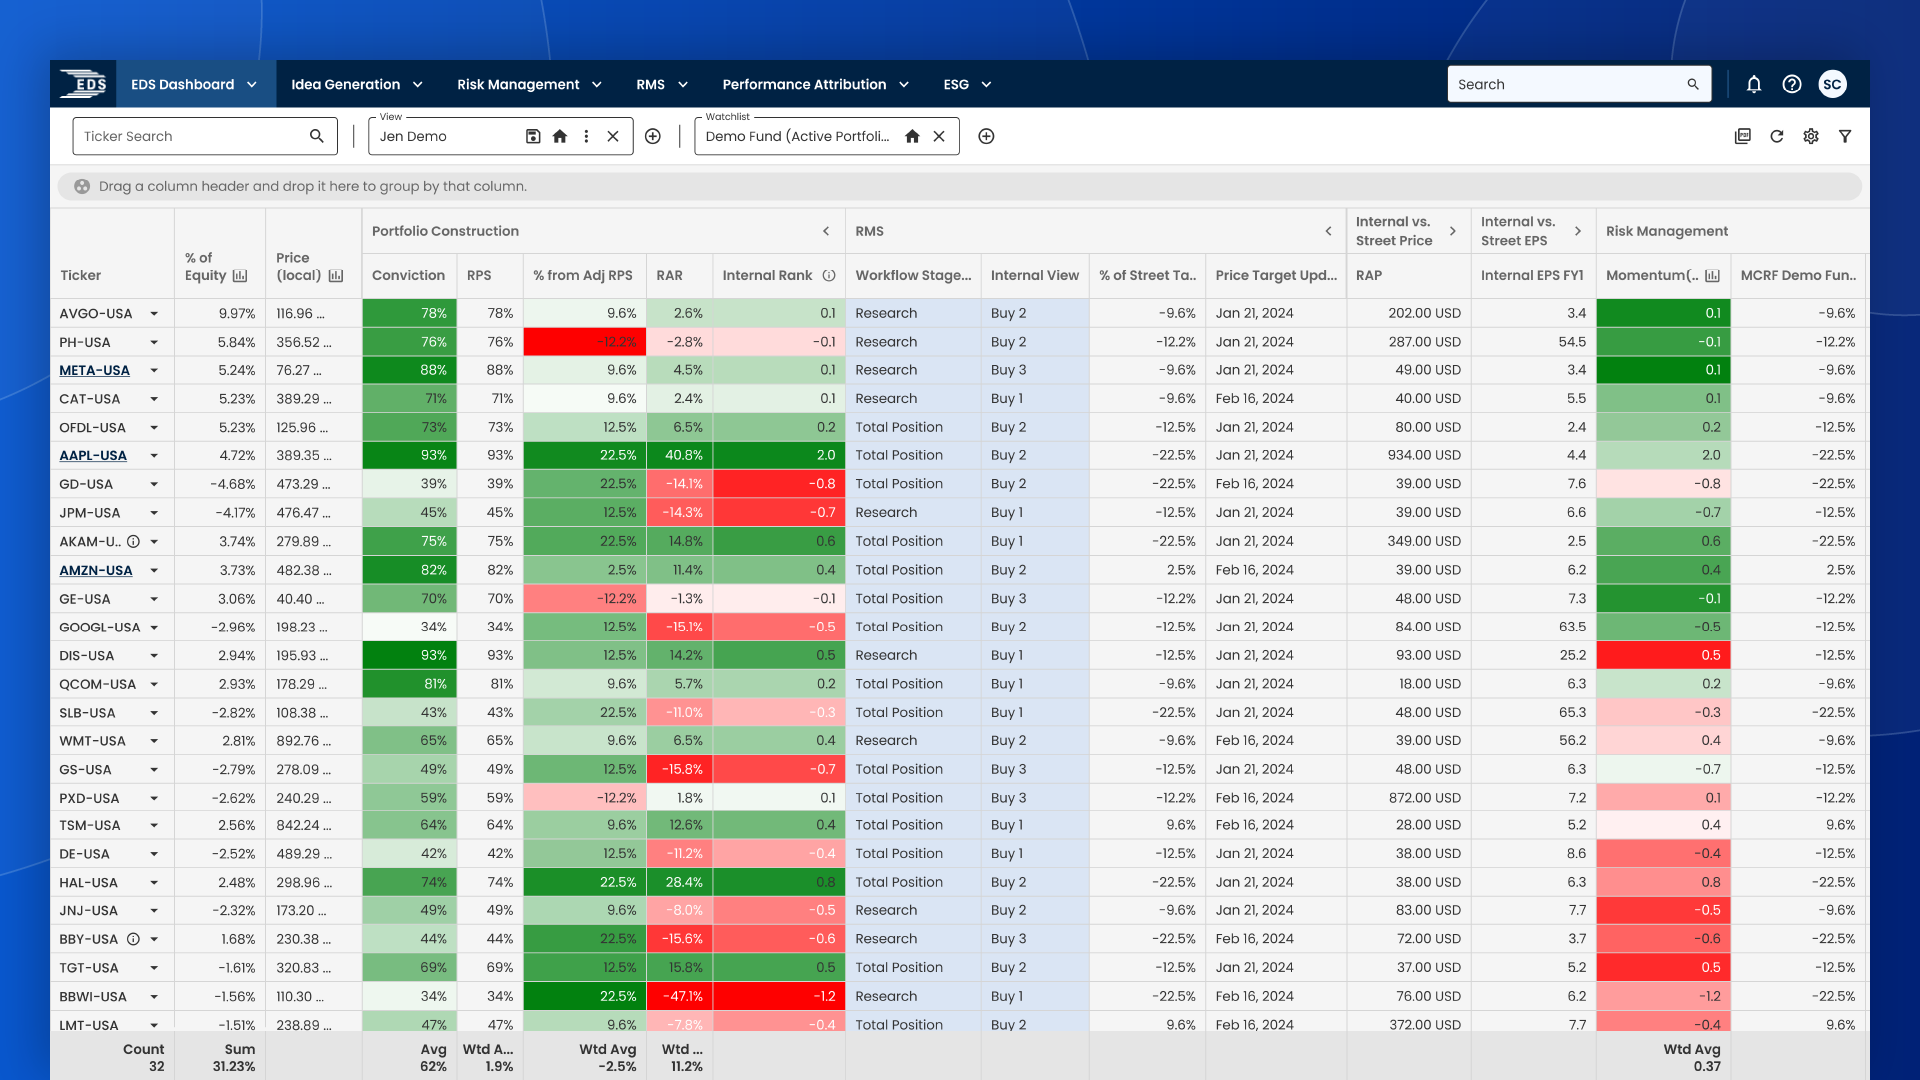Open the SC user avatar
1920x1080 pixels.
(x=1832, y=85)
